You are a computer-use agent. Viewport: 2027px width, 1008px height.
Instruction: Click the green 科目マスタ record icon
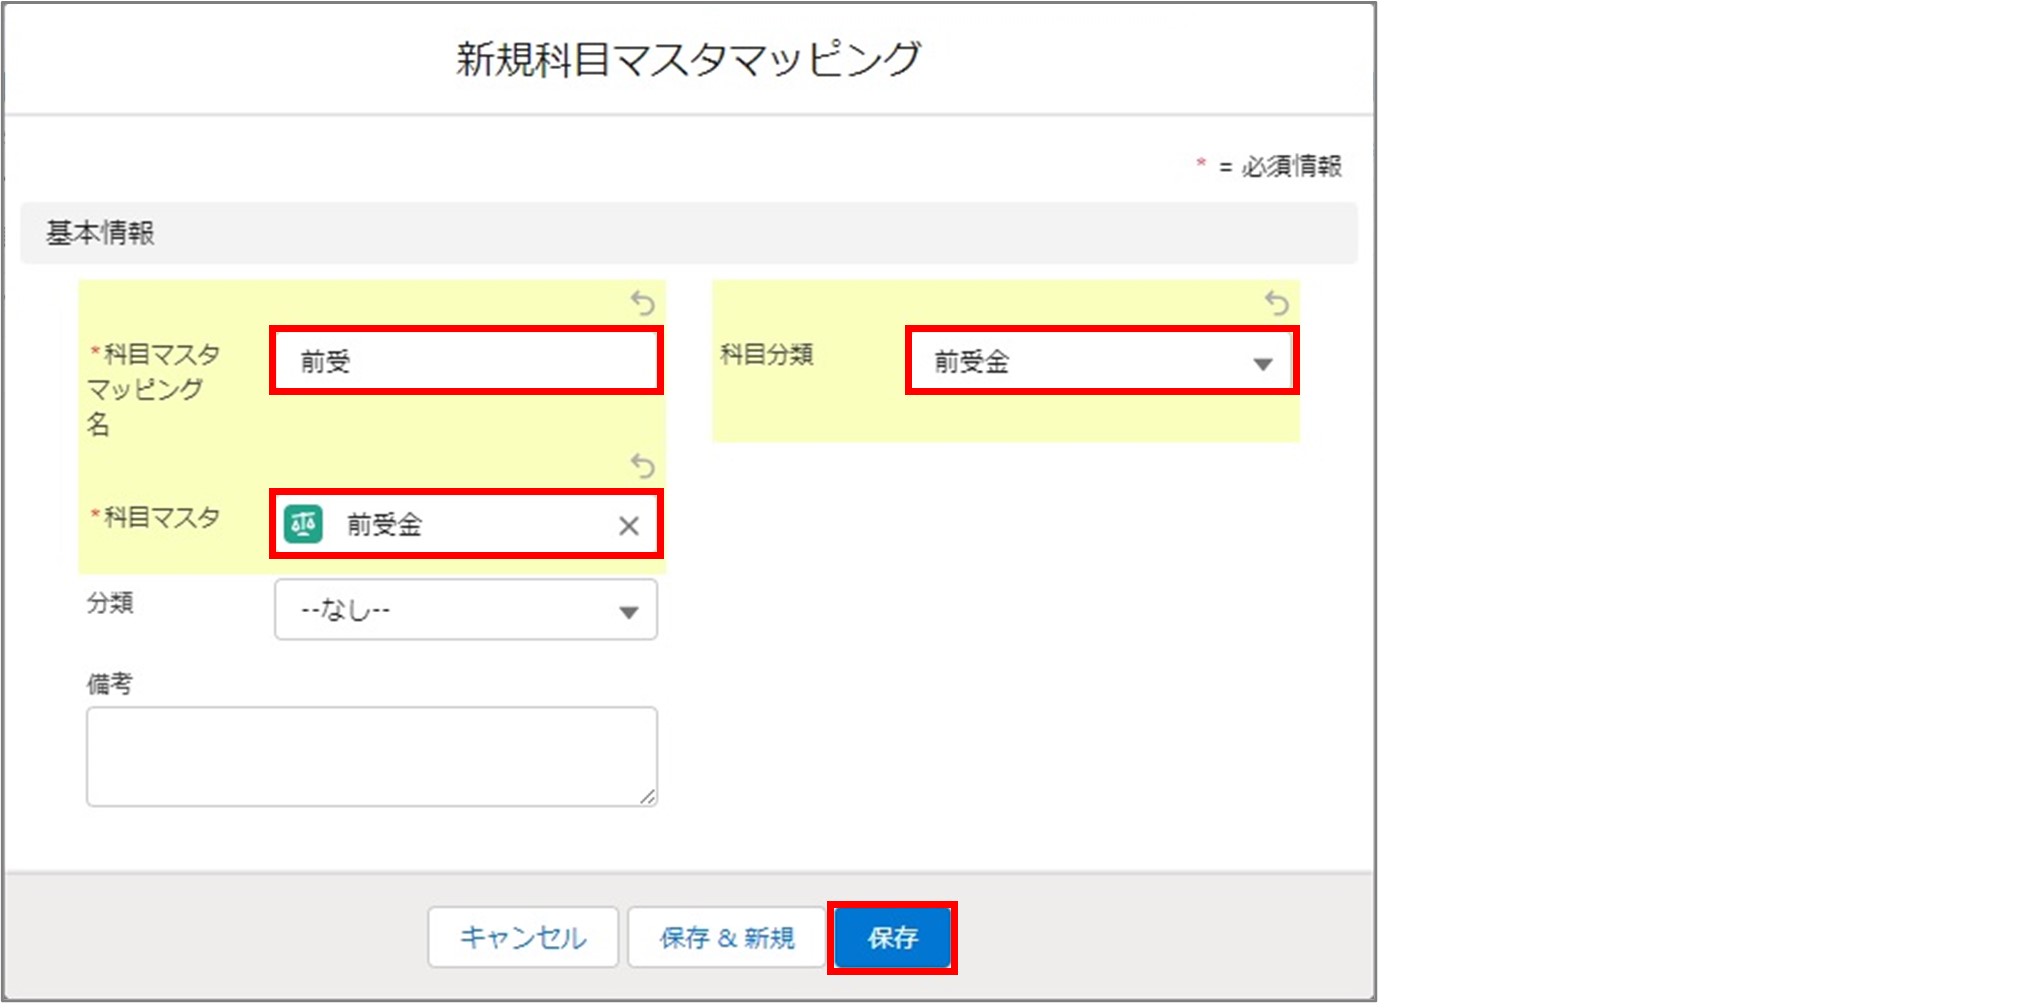point(303,524)
